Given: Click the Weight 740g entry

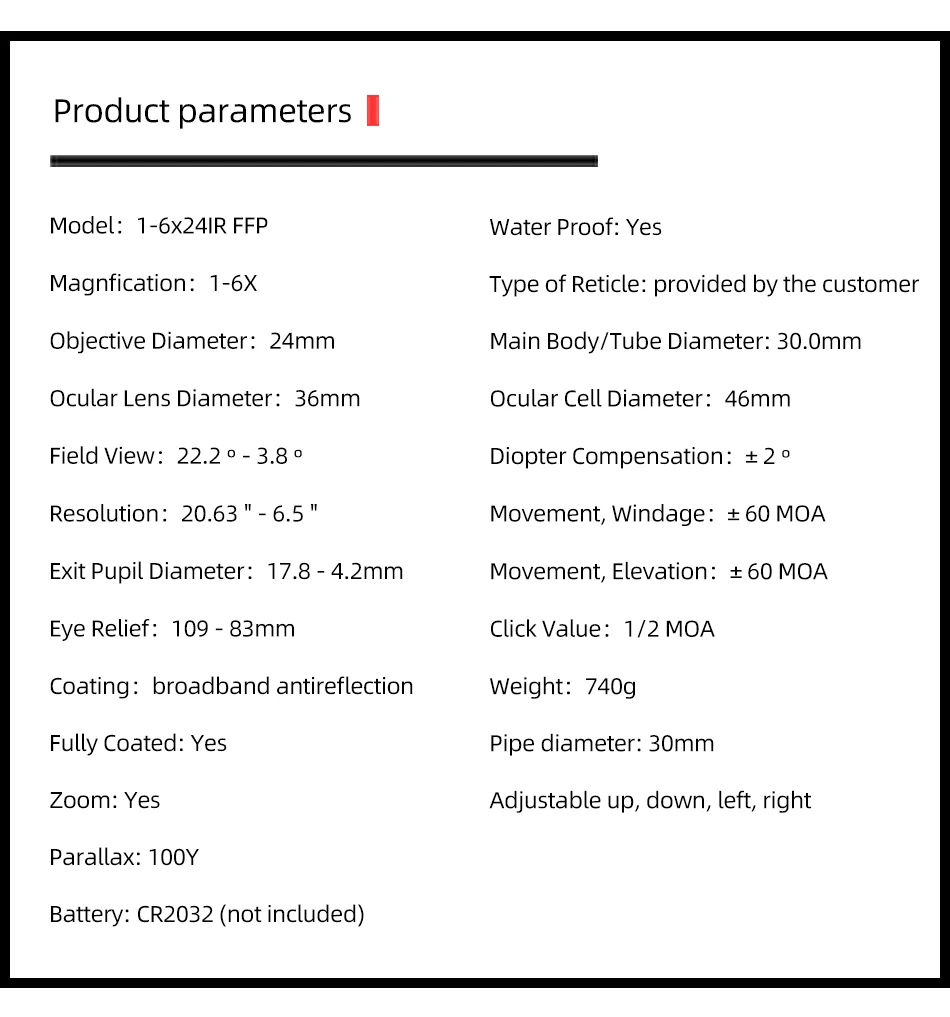Looking at the screenshot, I should 562,686.
